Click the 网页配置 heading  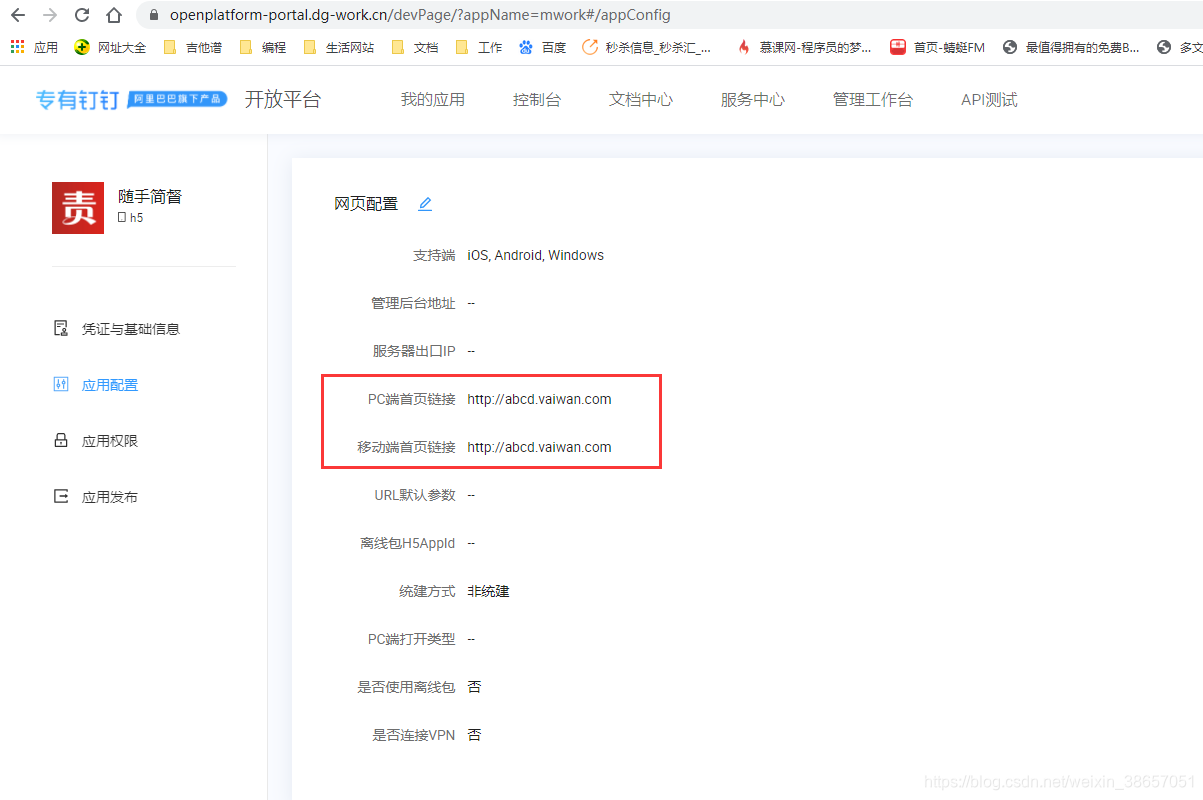tap(366, 204)
